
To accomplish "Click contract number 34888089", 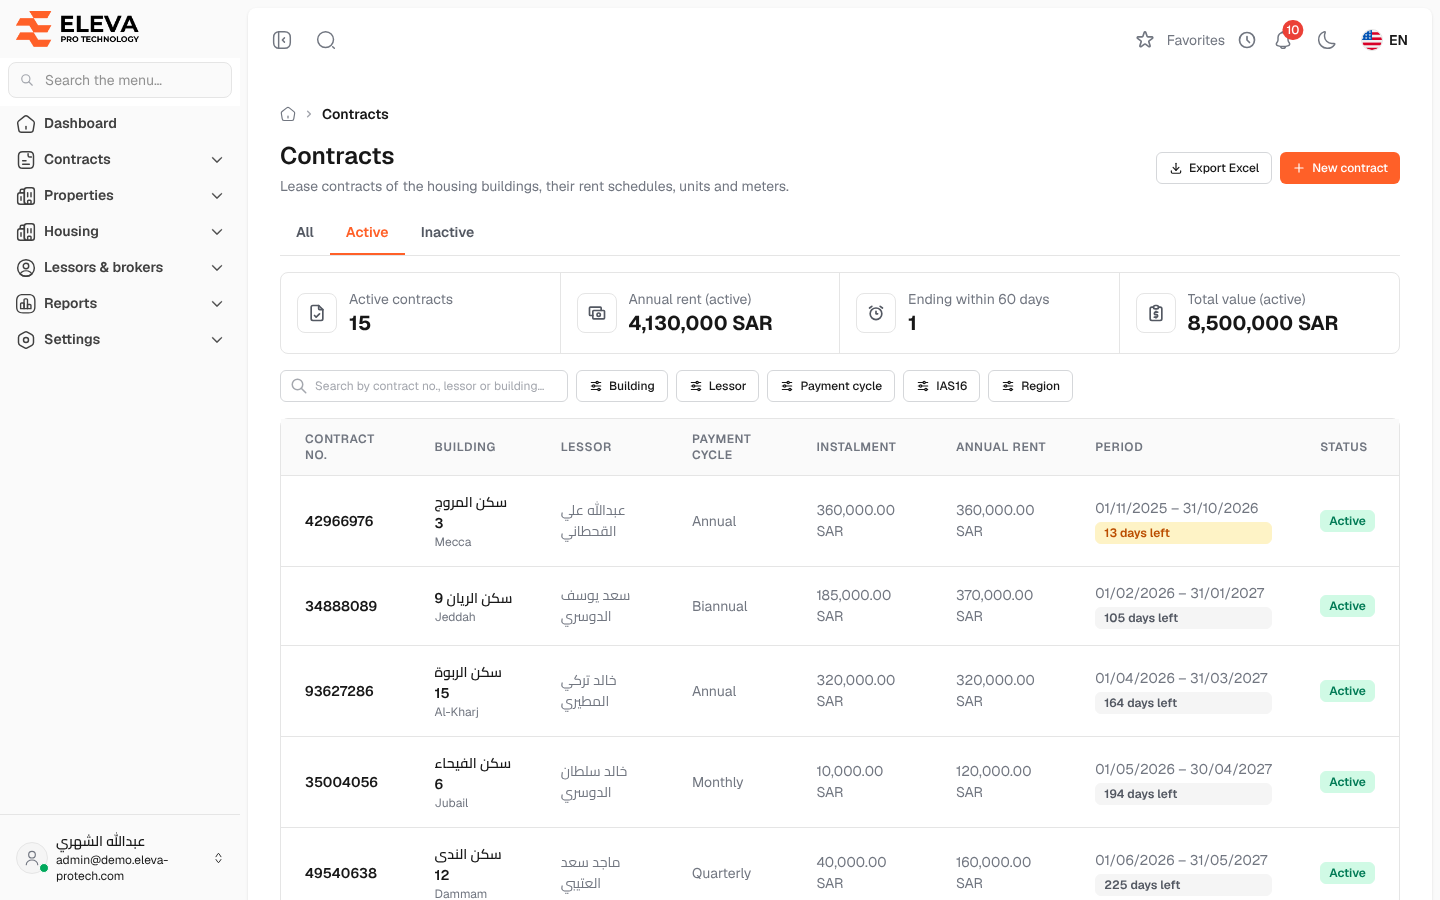I will click(x=341, y=606).
